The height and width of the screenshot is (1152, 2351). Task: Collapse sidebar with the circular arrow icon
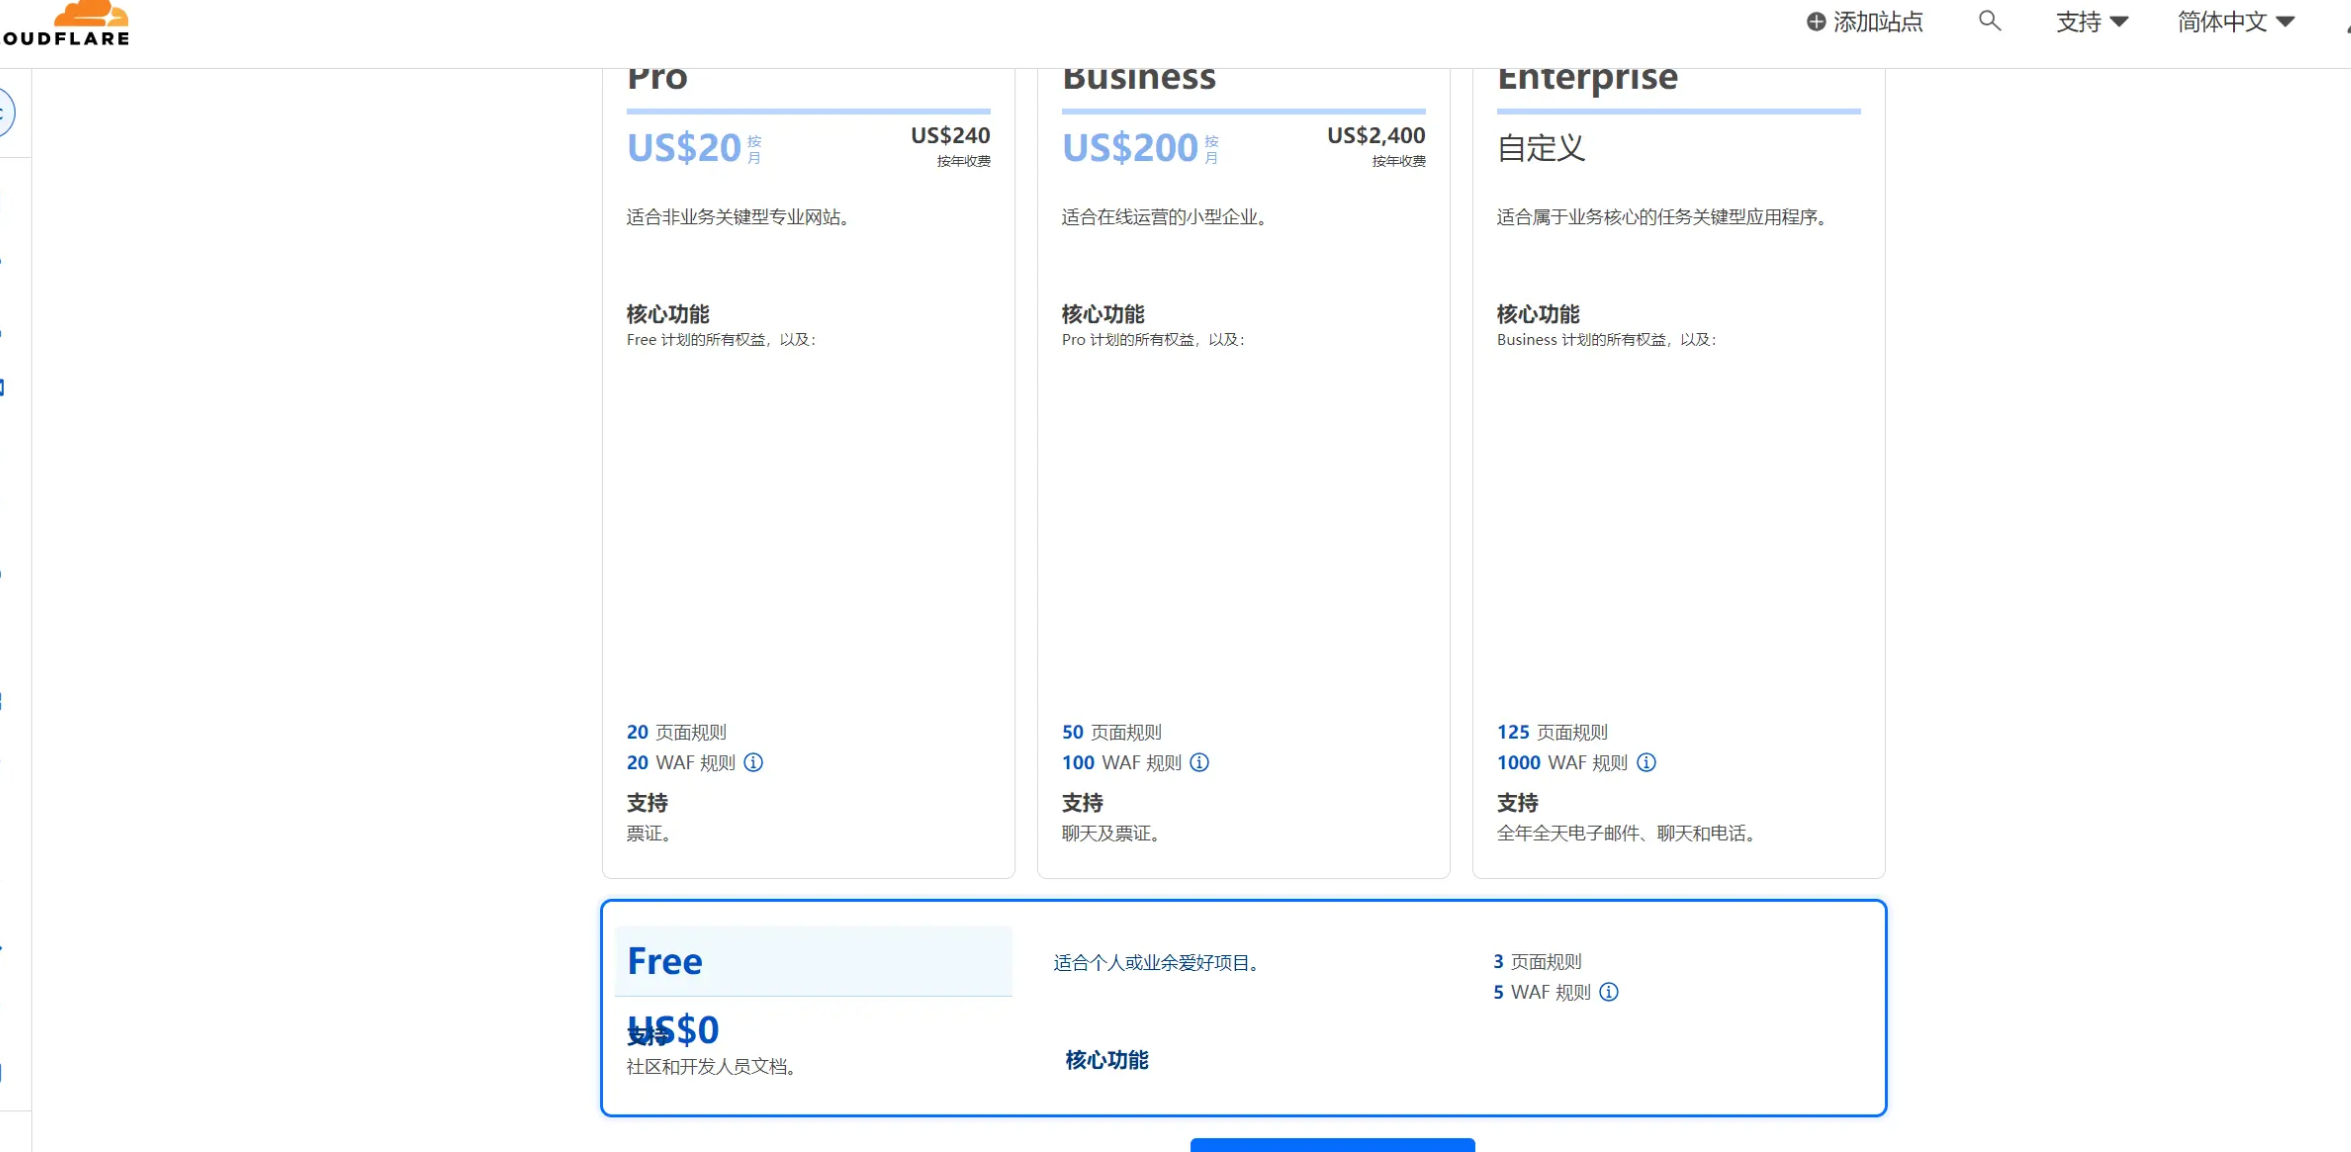(x=4, y=113)
